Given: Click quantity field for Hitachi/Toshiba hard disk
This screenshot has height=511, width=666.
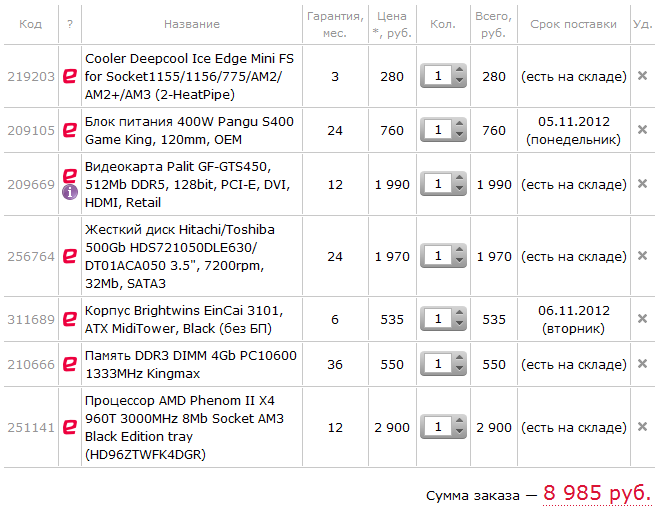Looking at the screenshot, I should 438,257.
